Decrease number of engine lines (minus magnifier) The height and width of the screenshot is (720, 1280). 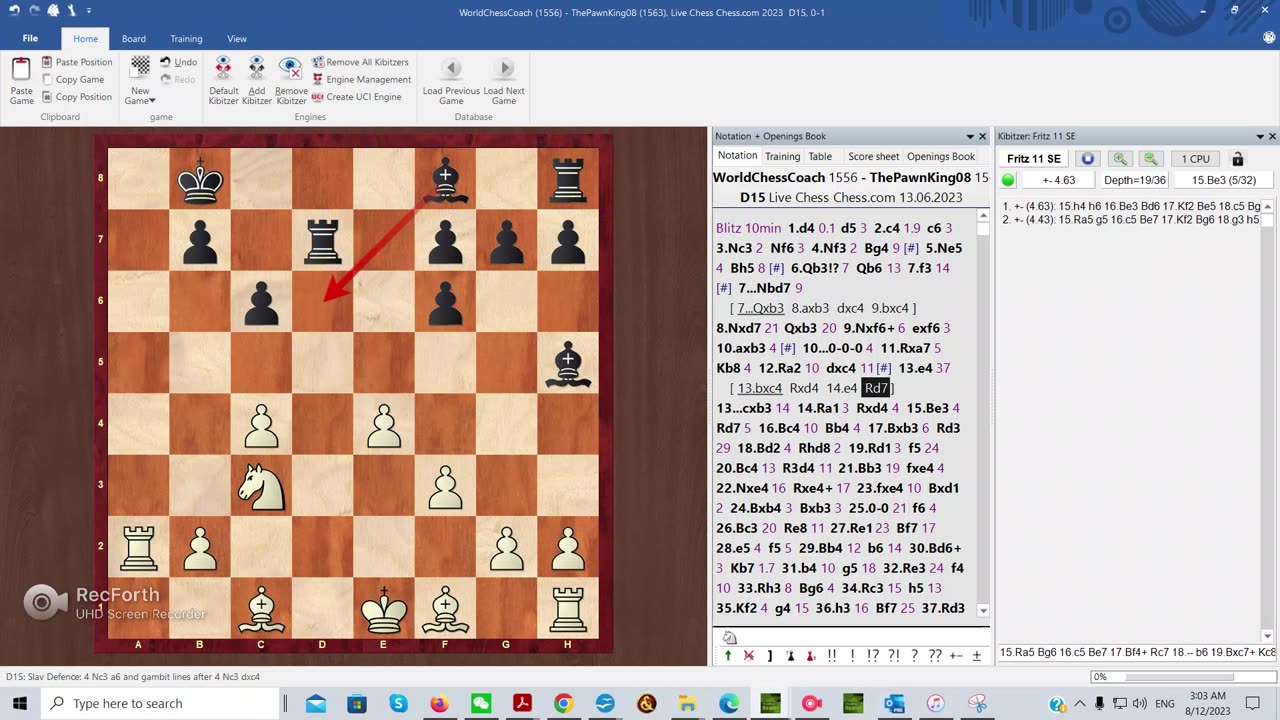point(1151,159)
